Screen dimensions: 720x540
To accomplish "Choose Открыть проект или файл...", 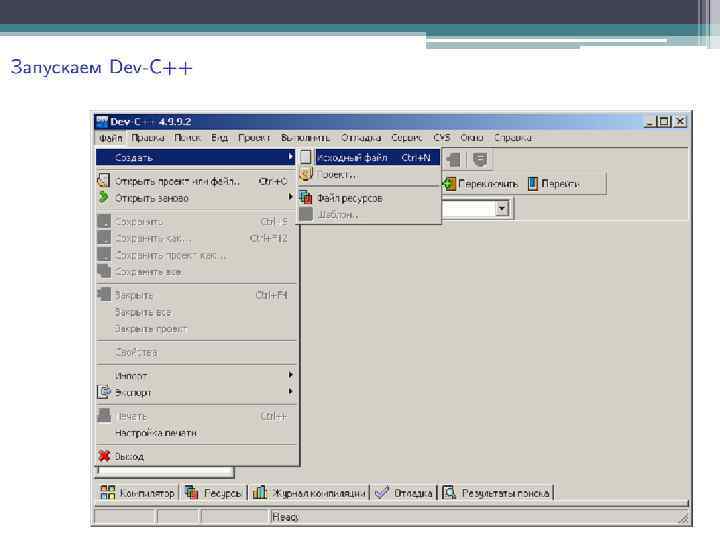I will pos(196,181).
